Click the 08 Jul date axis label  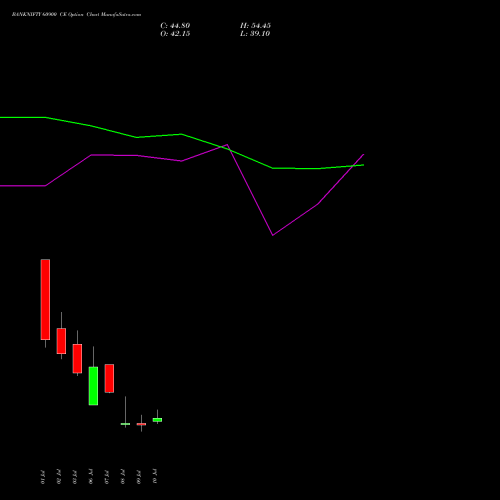coord(123,477)
